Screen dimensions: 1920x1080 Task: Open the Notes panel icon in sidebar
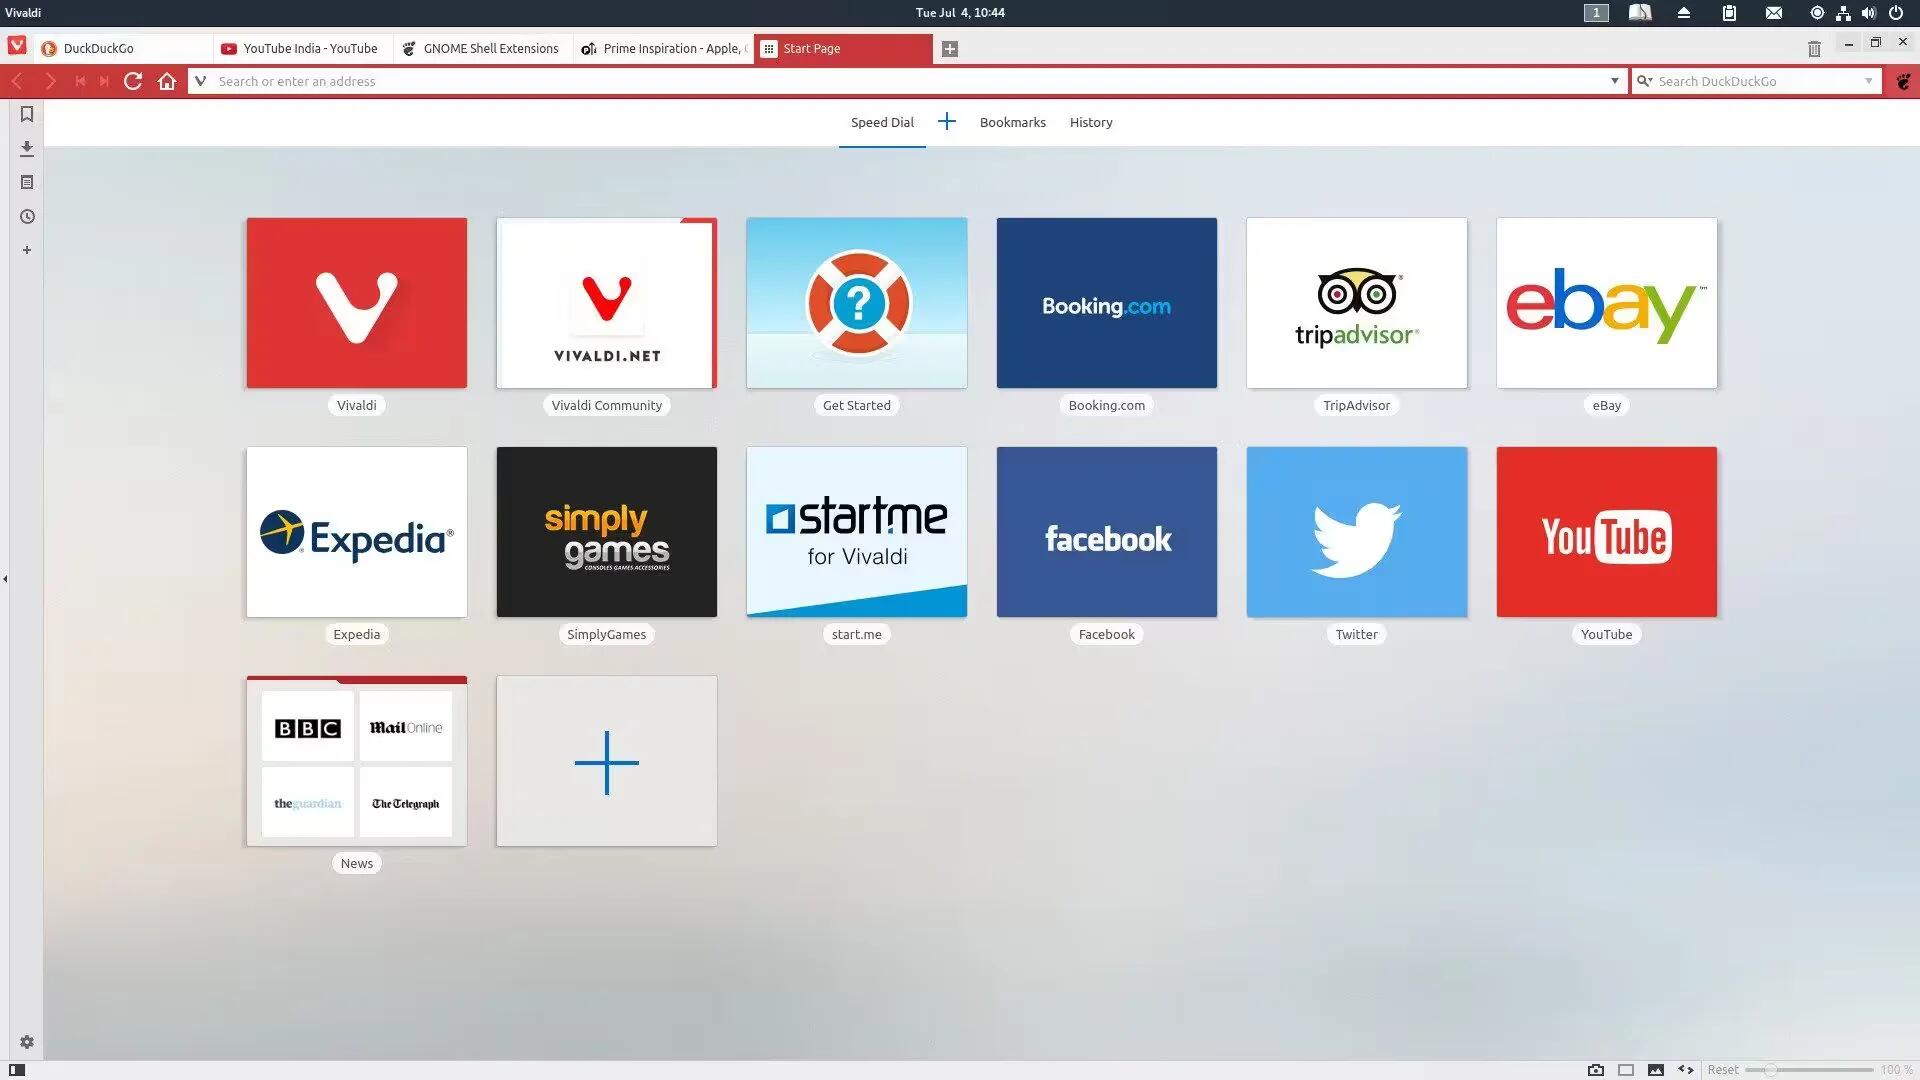pos(27,182)
